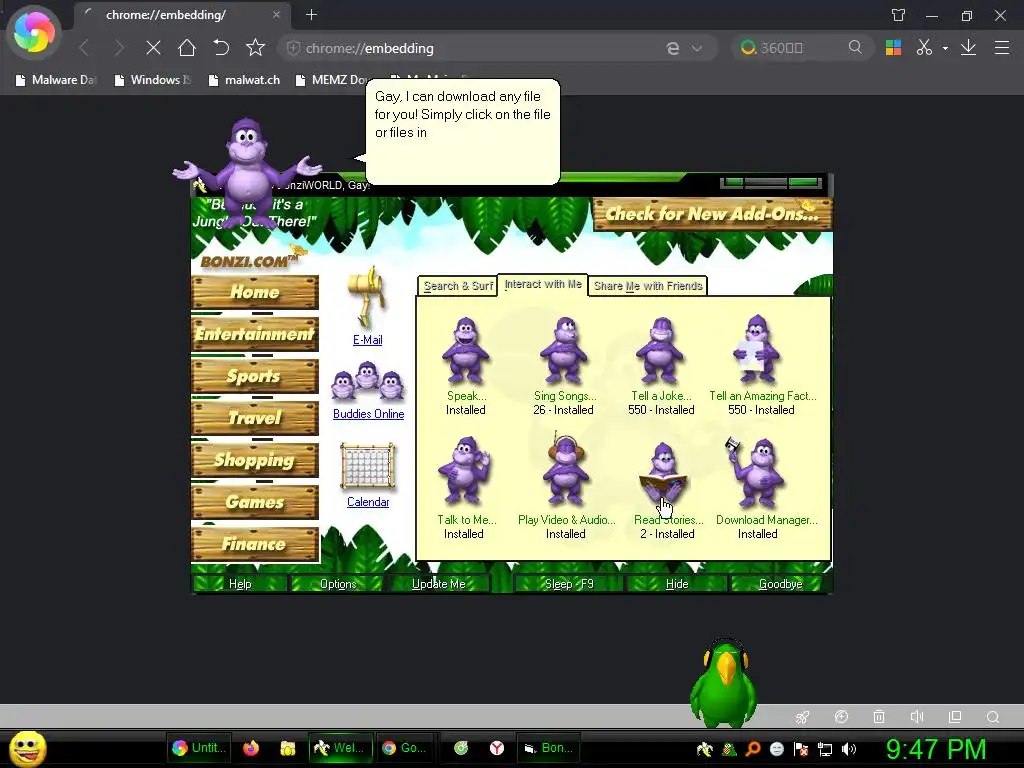Open the Games section

255,502
